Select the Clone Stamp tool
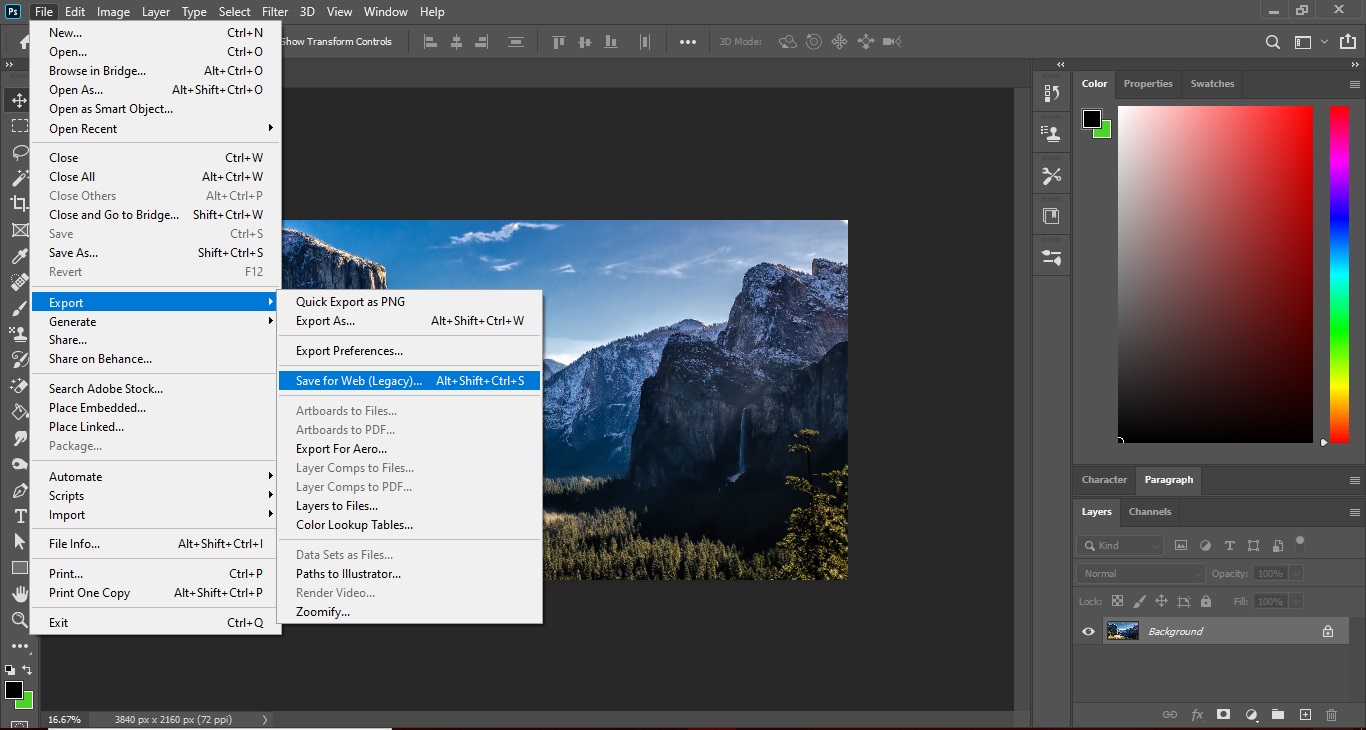This screenshot has height=730, width=1366. tap(19, 334)
